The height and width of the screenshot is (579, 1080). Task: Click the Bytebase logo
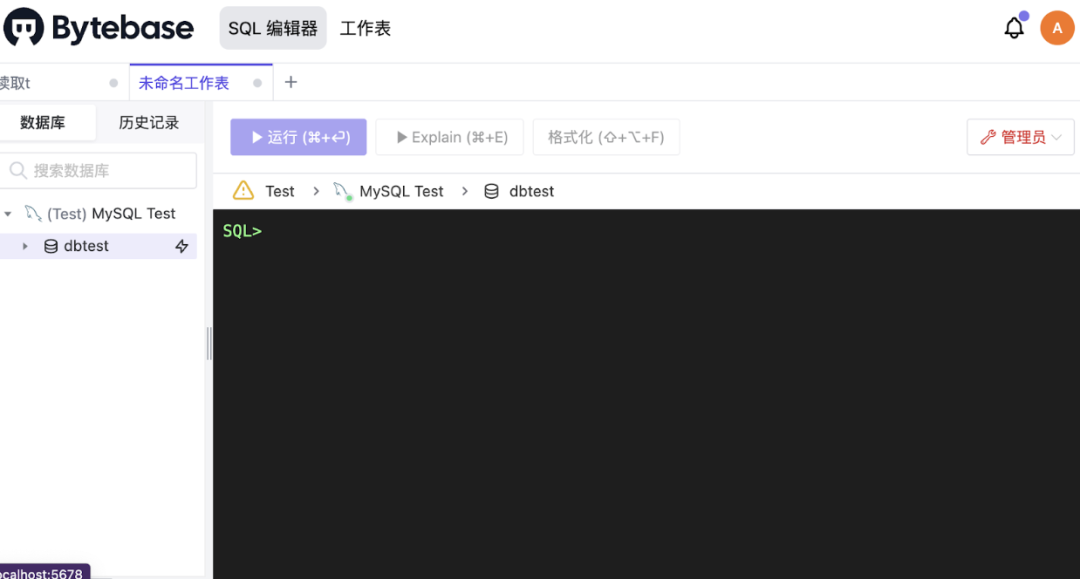pos(98,28)
